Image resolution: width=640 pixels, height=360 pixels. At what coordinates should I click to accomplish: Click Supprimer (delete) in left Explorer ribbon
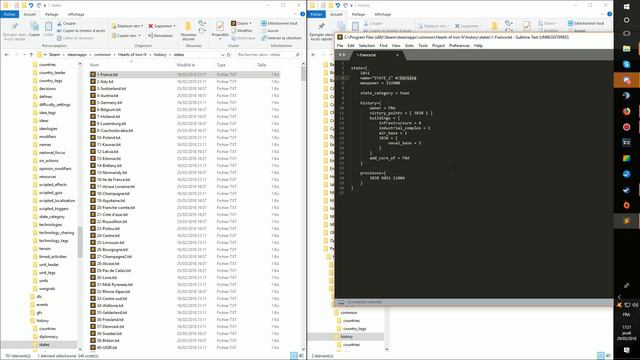(162, 26)
